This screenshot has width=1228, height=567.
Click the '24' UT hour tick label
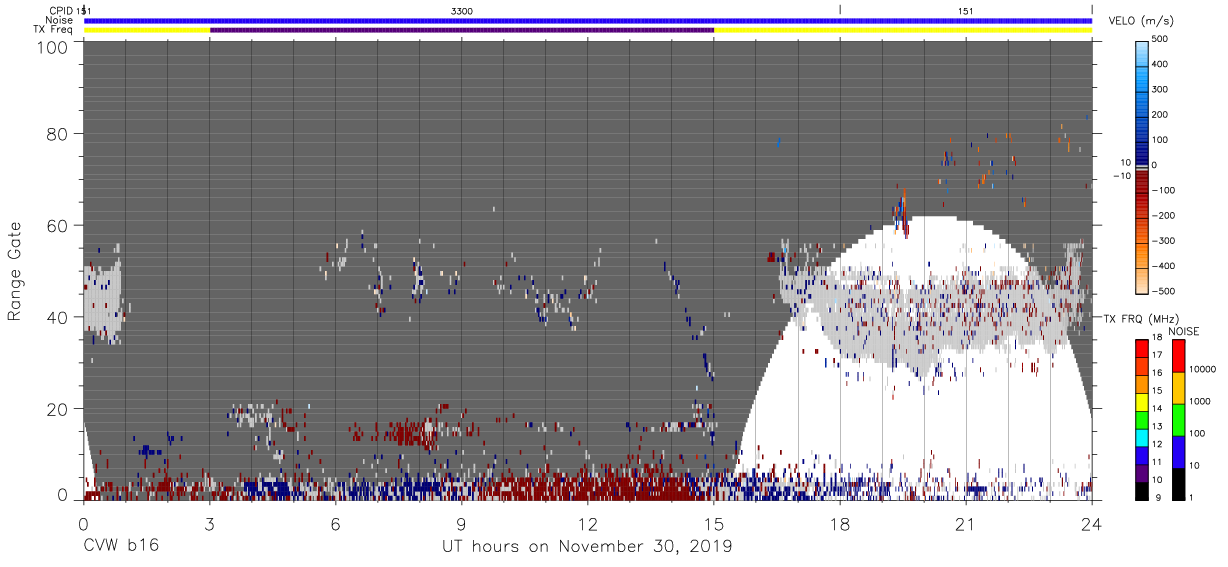click(x=1092, y=523)
